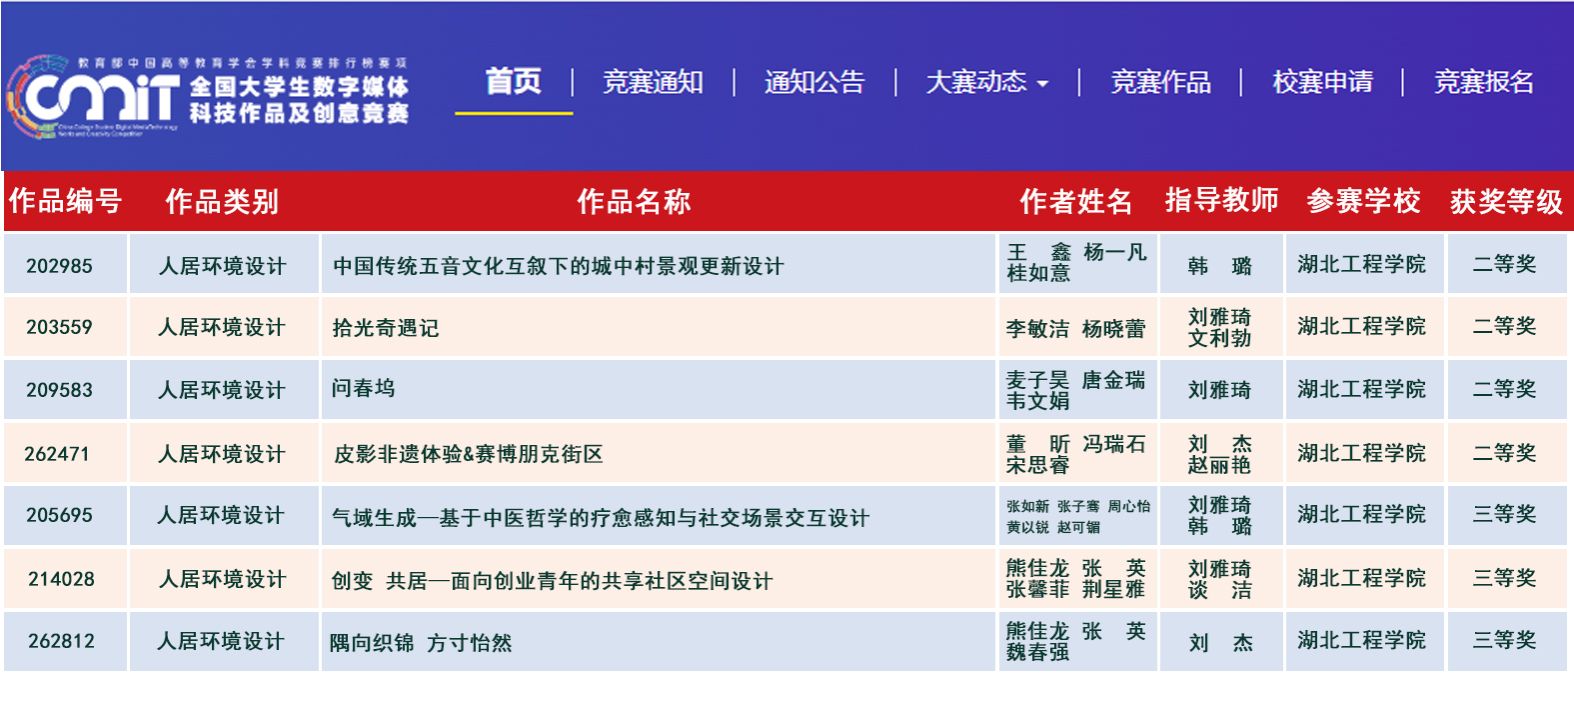Screen dimensions: 1574x711
Task: Click 竞赛报名 registration link
Action: click(x=1483, y=82)
